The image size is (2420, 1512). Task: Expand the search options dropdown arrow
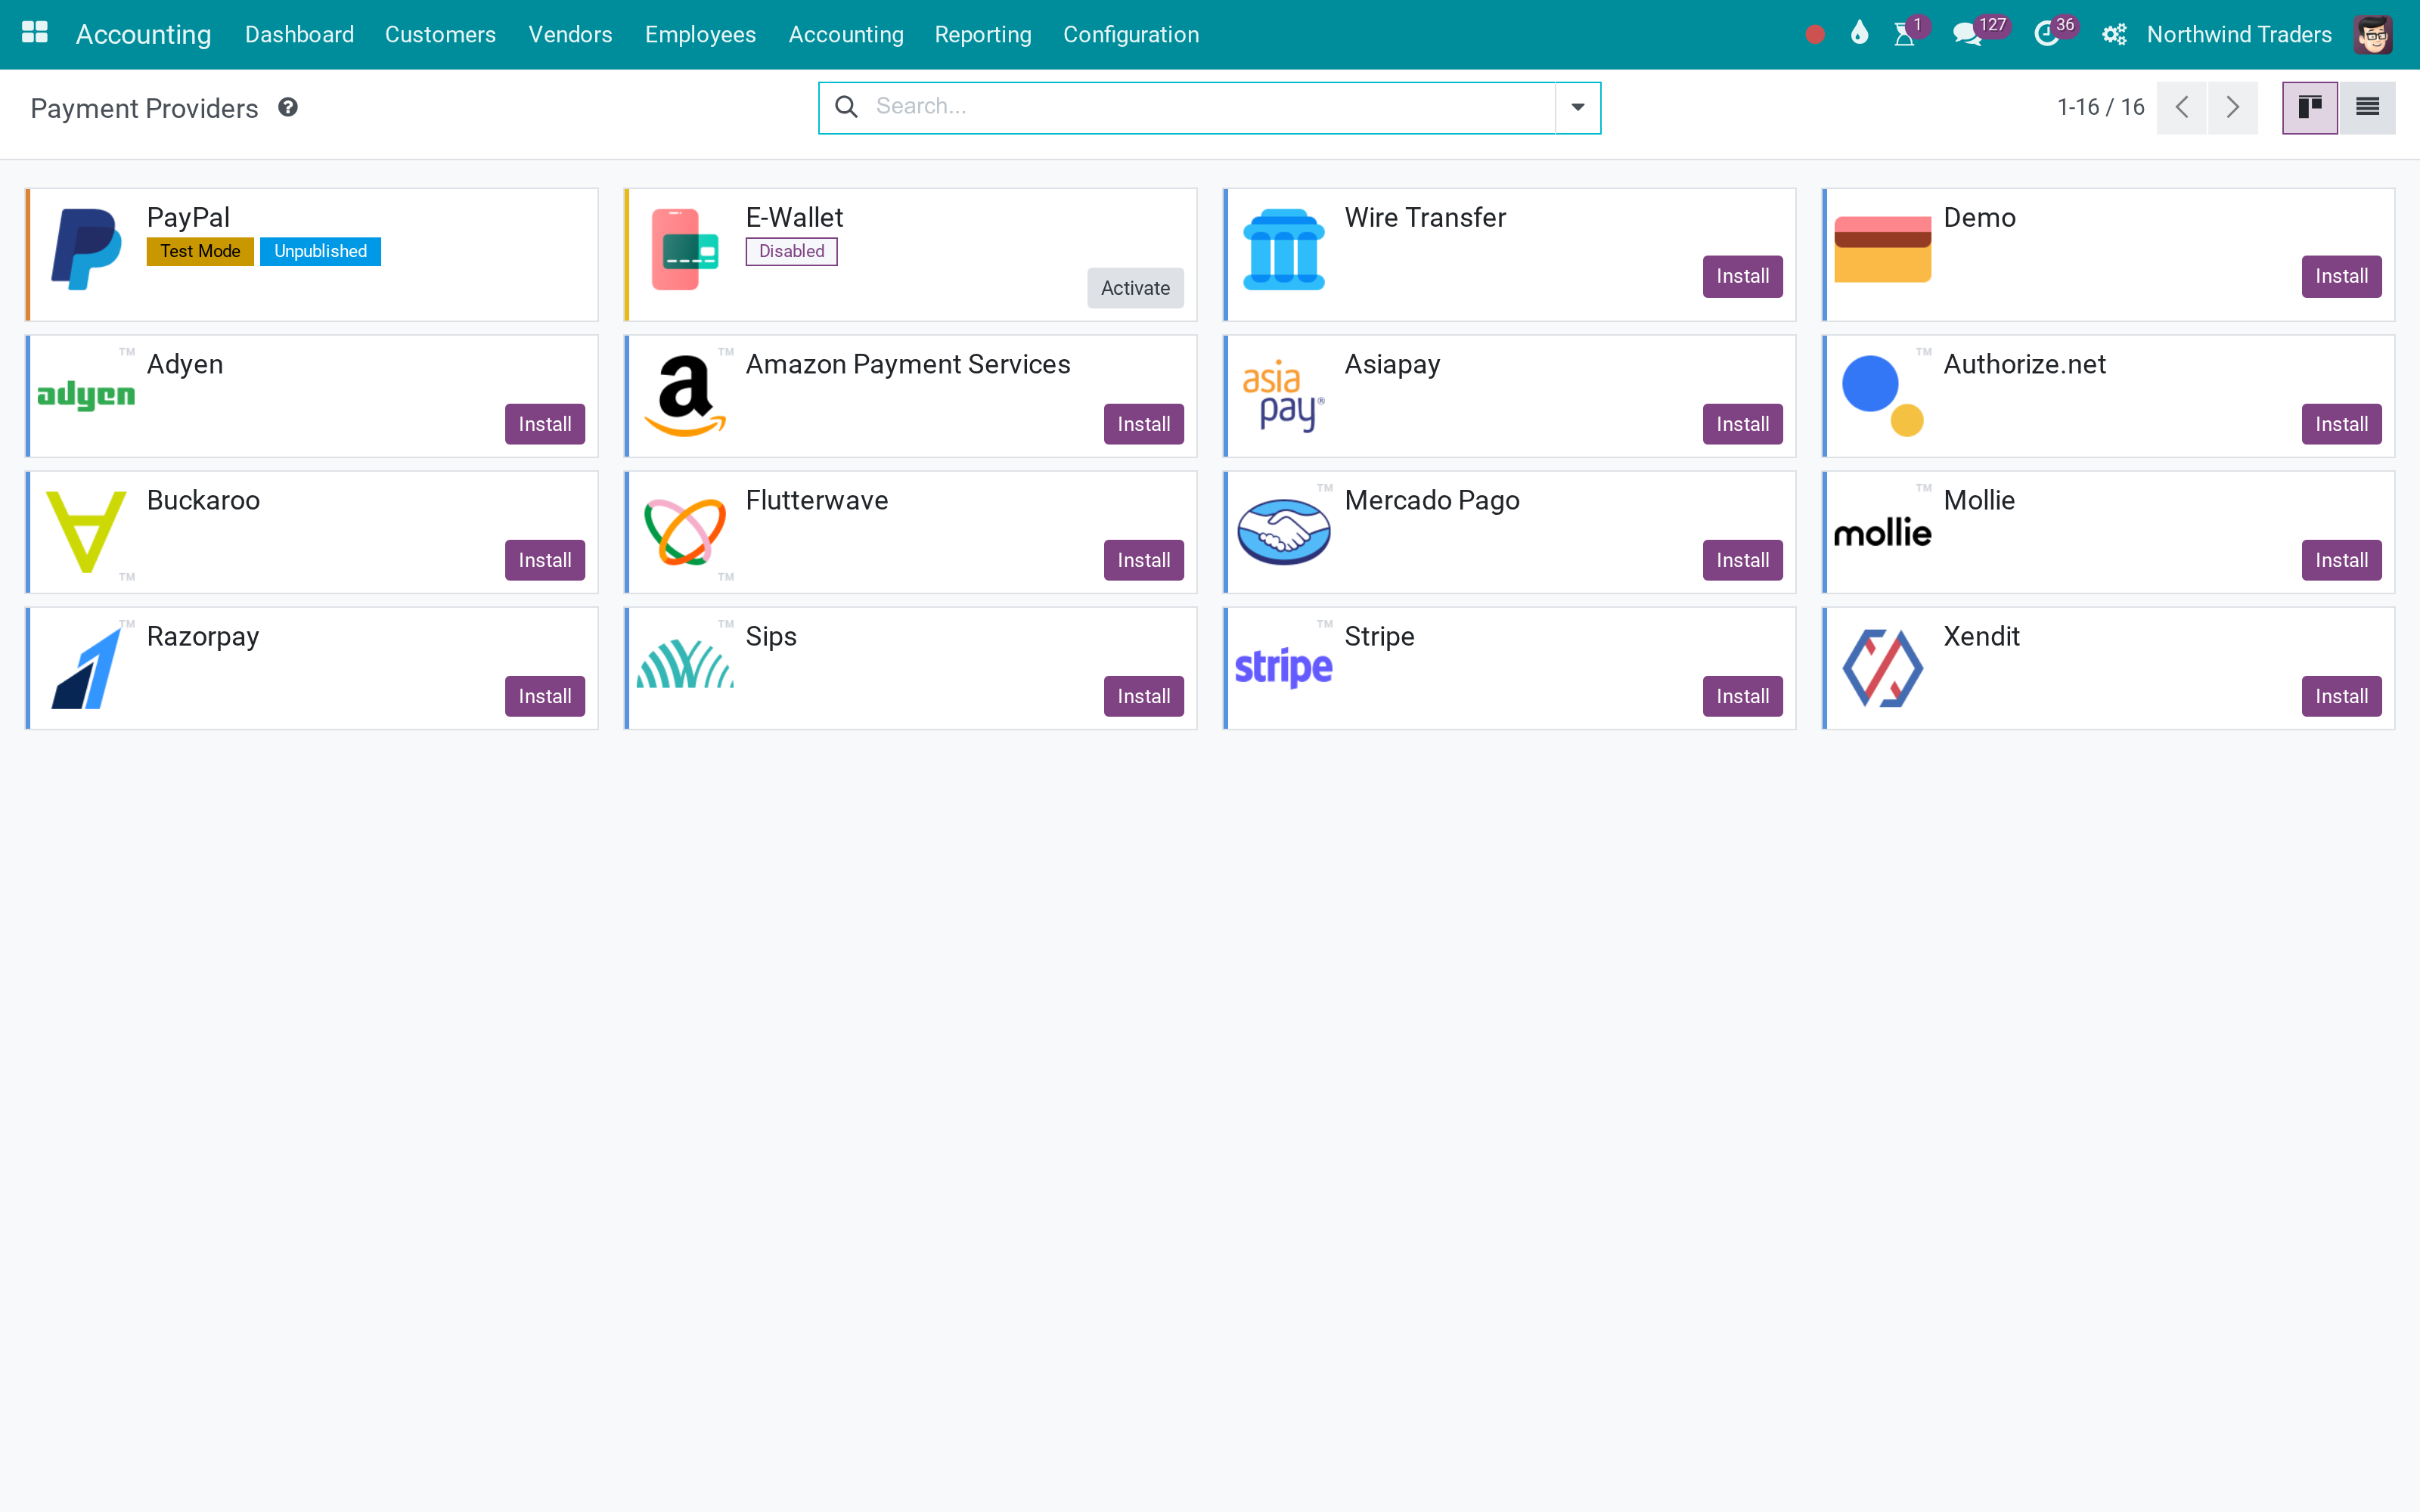click(x=1577, y=107)
